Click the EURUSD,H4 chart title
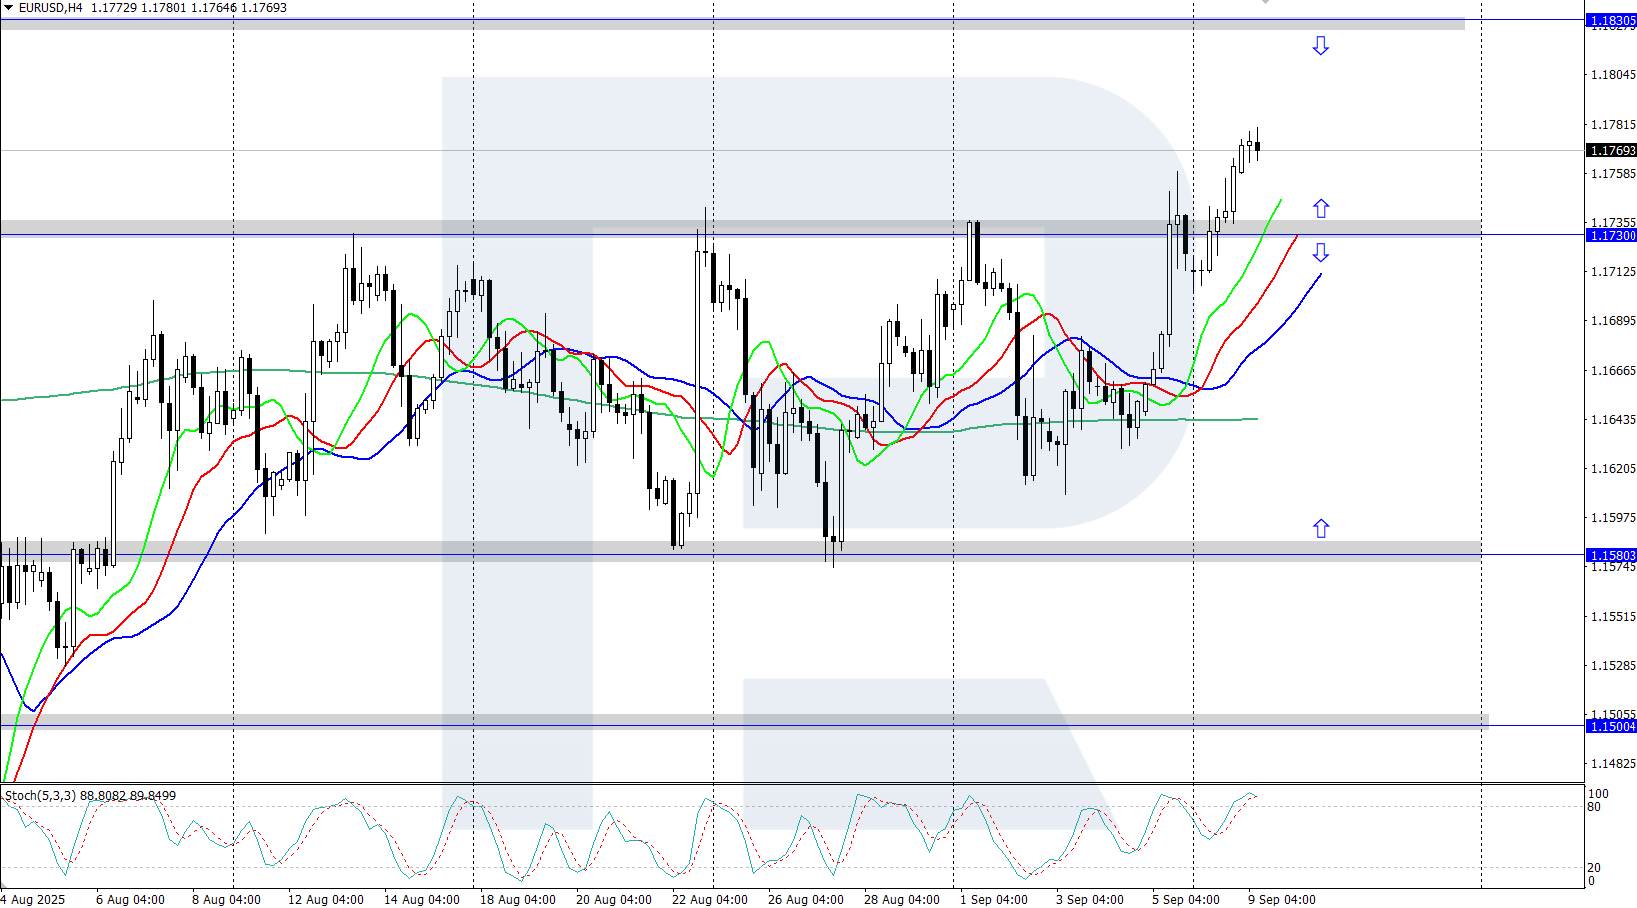 coord(51,8)
